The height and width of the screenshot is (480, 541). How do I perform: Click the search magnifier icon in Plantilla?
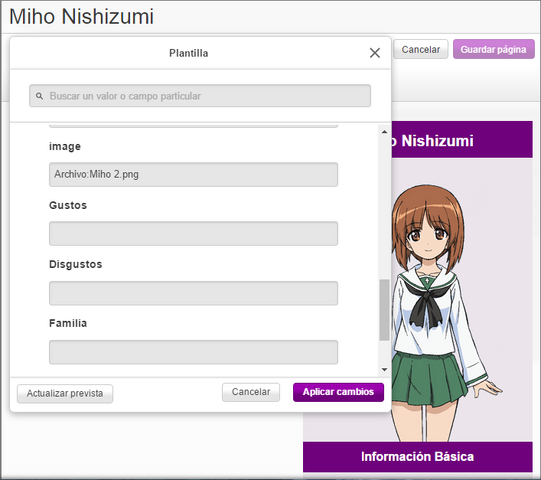pyautogui.click(x=40, y=96)
